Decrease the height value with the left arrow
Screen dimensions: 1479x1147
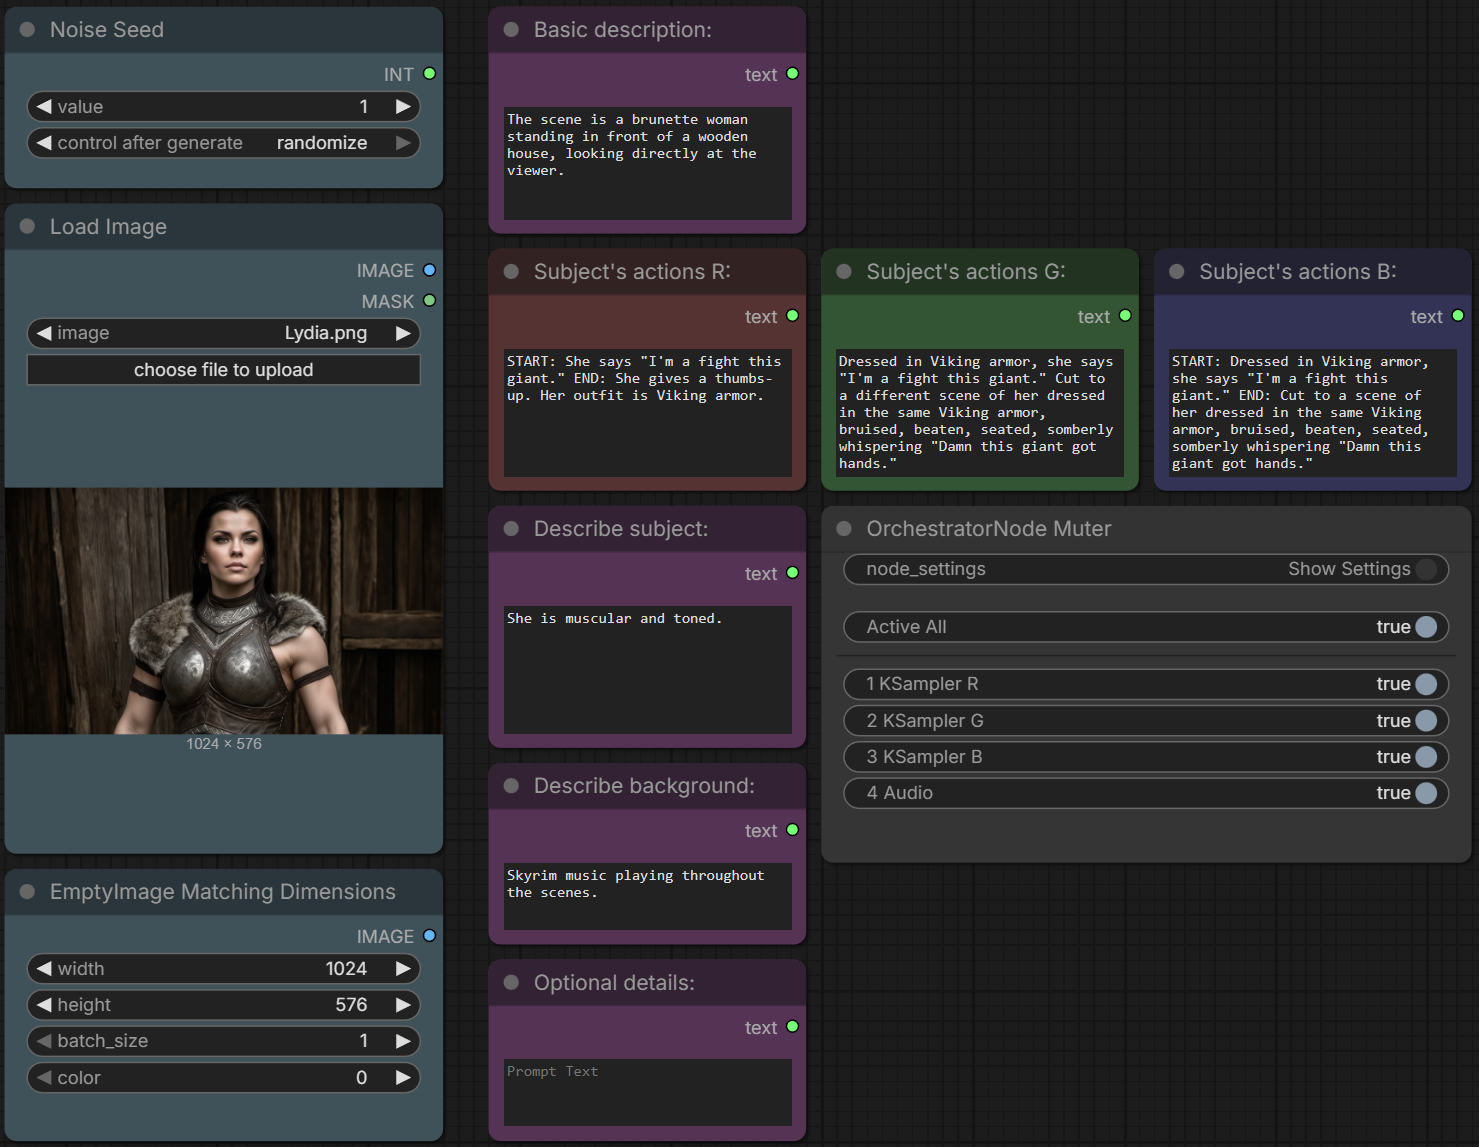pos(44,1005)
